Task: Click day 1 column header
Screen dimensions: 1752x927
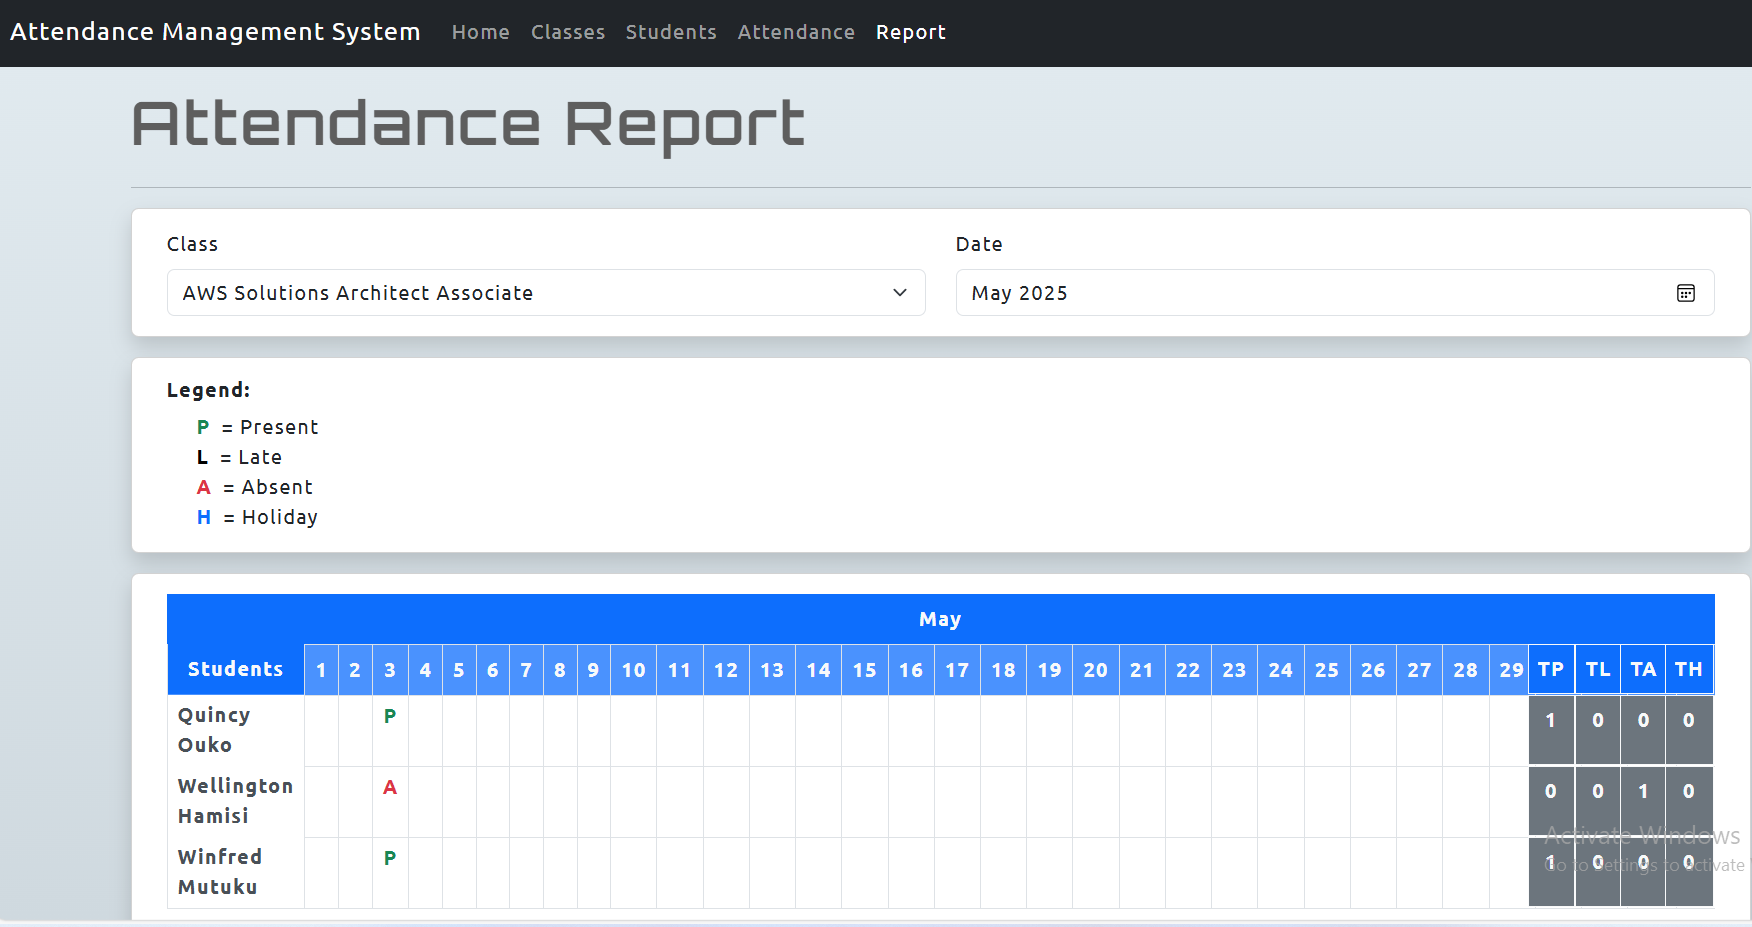Action: click(321, 670)
